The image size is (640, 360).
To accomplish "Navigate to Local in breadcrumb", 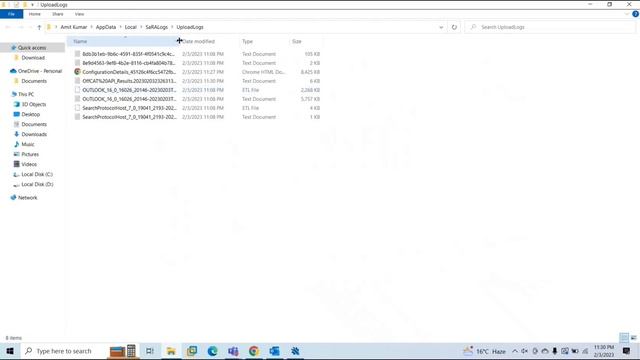I will 131,27.
